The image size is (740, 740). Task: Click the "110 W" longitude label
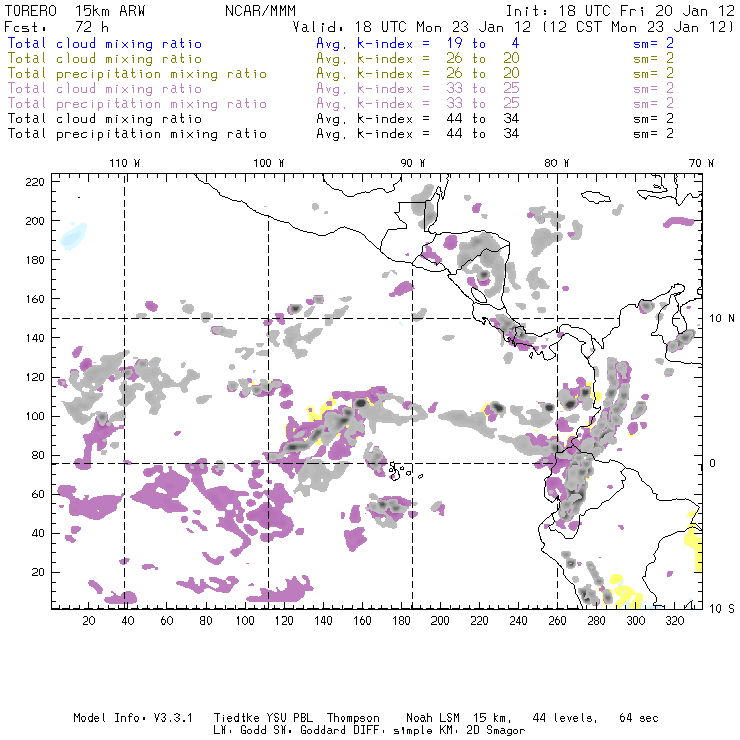(125, 163)
